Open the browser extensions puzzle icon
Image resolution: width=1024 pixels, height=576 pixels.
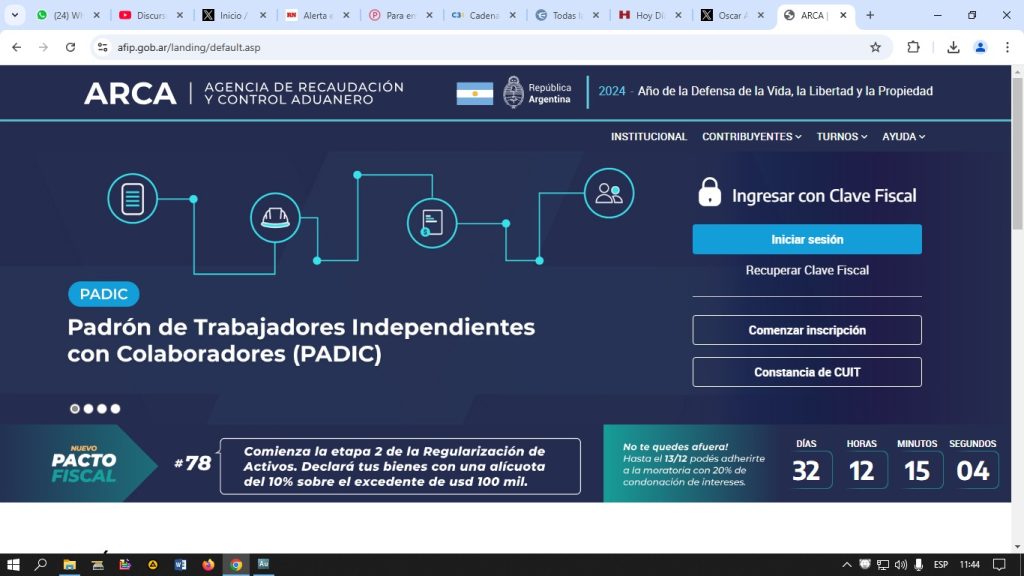pyautogui.click(x=912, y=46)
